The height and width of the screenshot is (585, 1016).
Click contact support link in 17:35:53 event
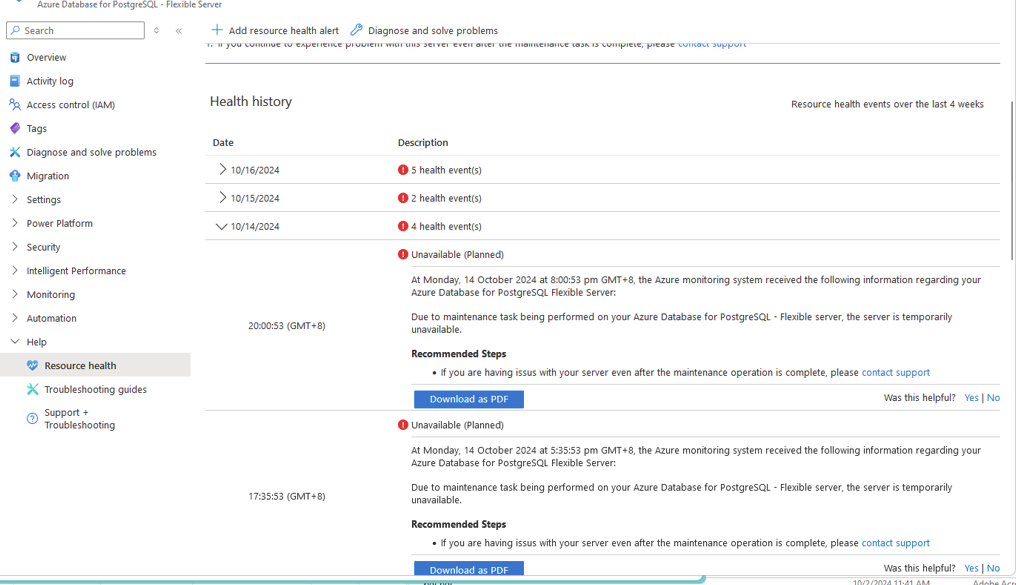point(895,543)
